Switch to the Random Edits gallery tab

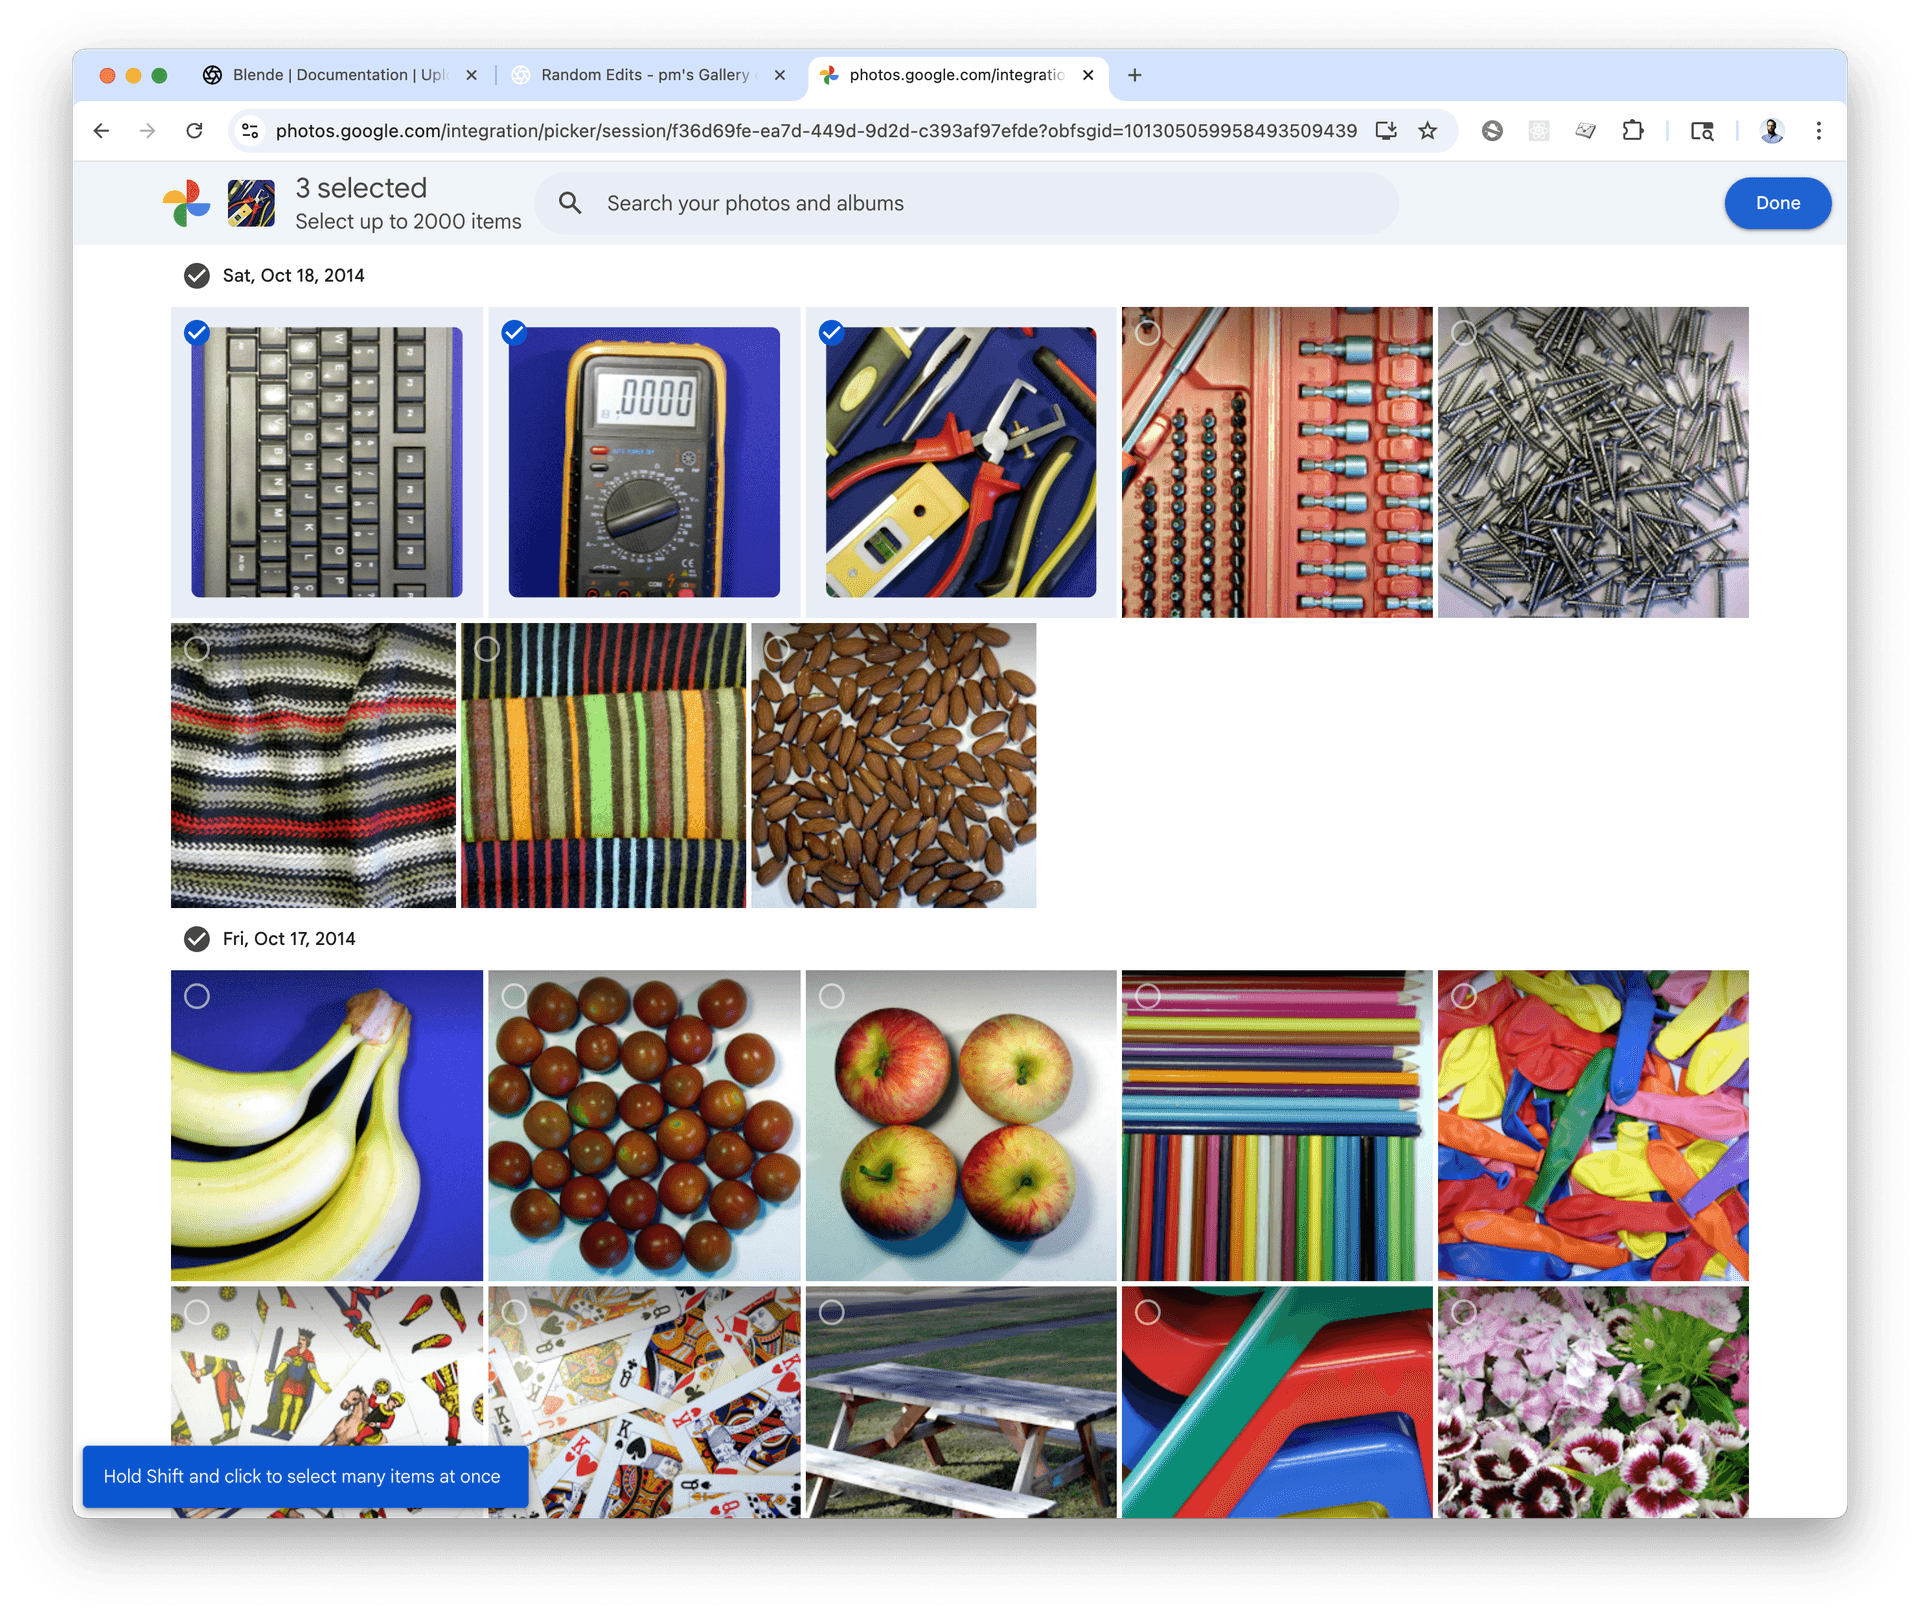click(640, 74)
